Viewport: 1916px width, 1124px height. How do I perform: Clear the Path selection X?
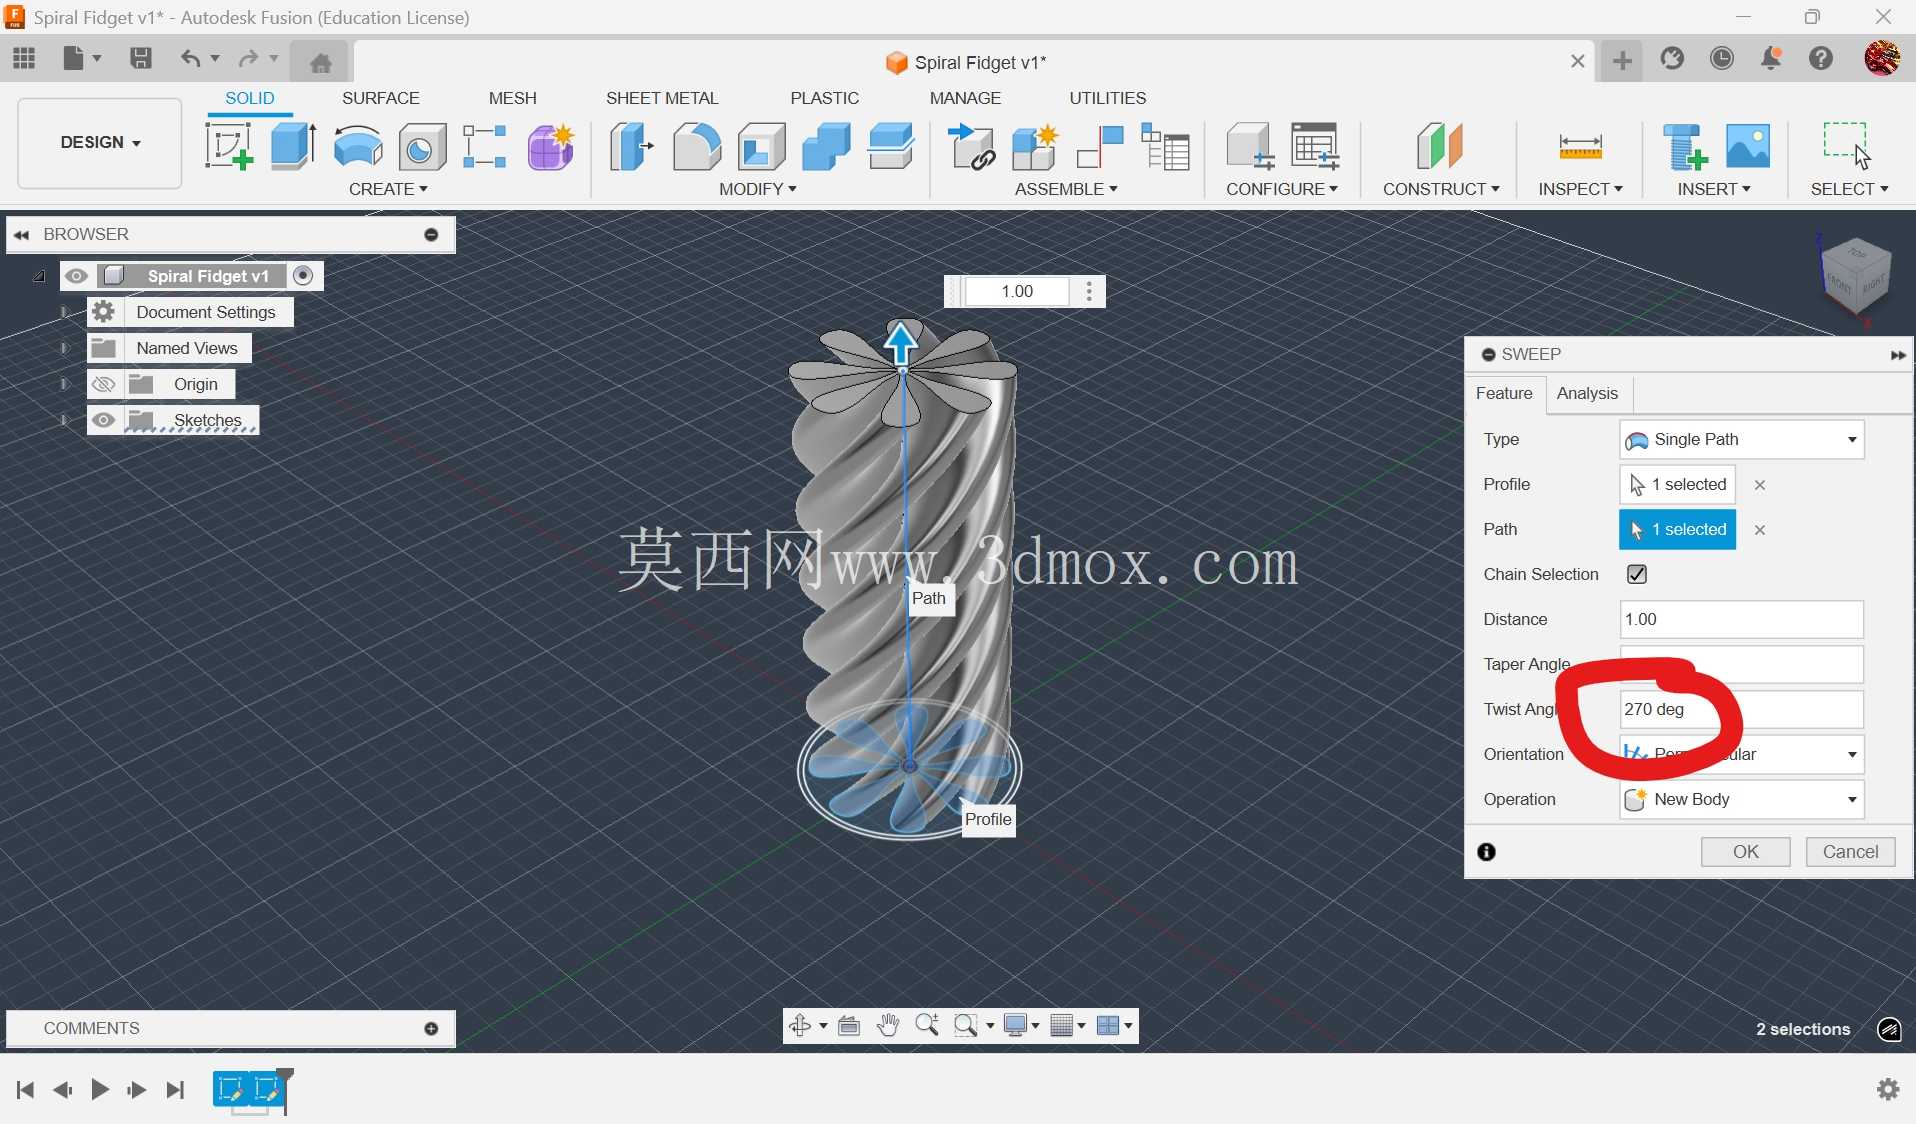[1760, 530]
